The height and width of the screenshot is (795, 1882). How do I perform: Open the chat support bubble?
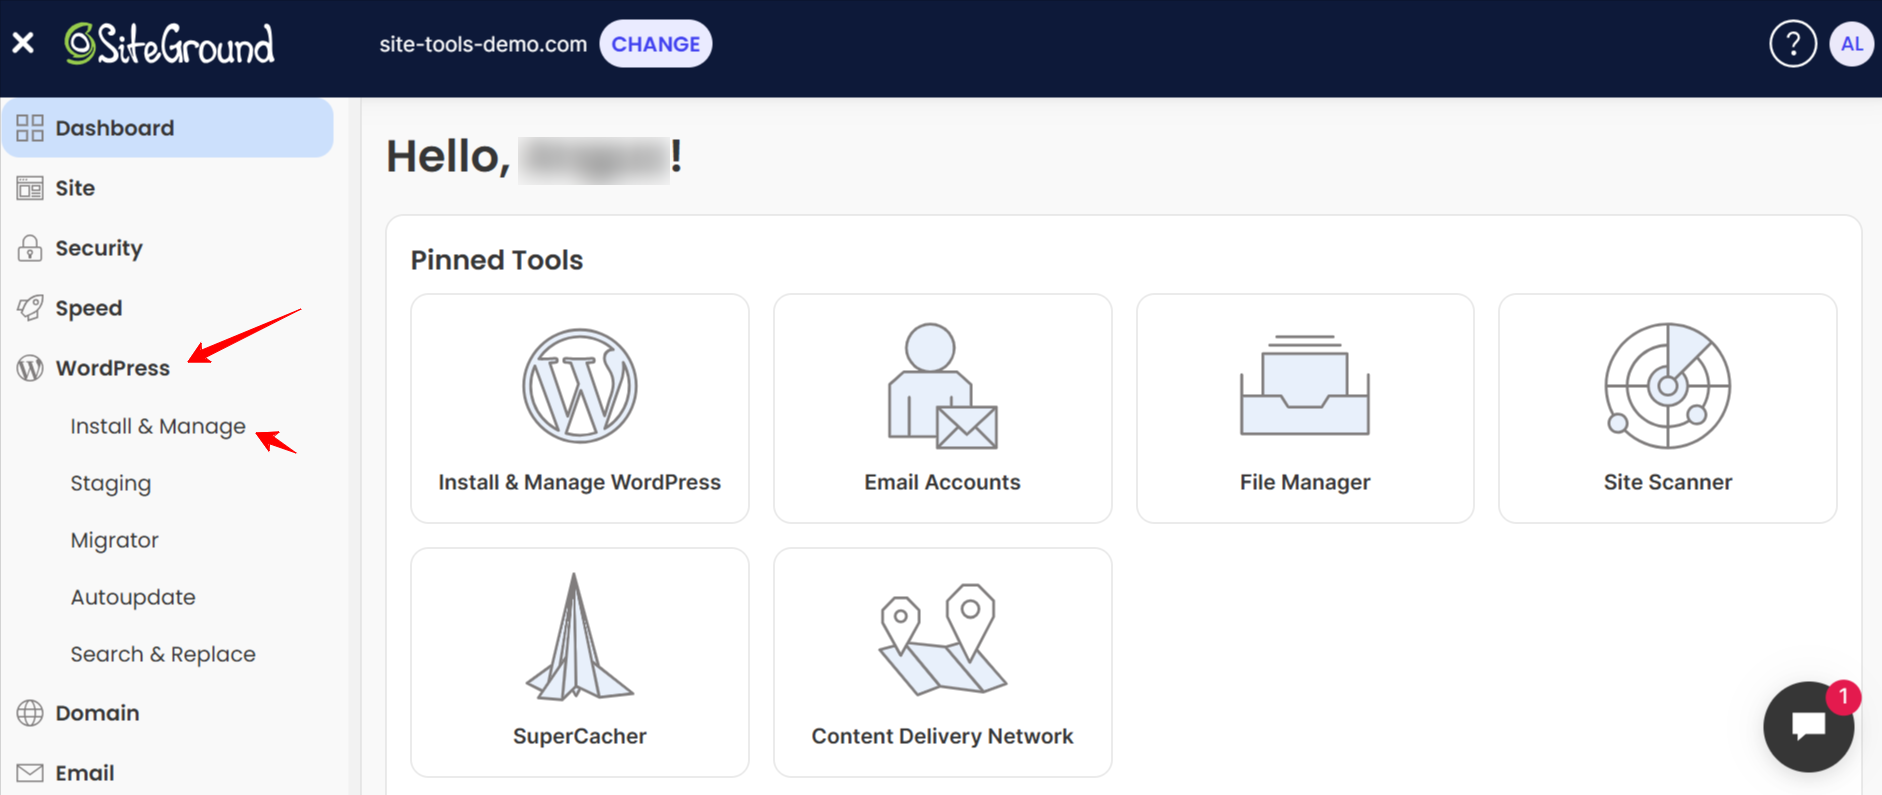[1808, 727]
